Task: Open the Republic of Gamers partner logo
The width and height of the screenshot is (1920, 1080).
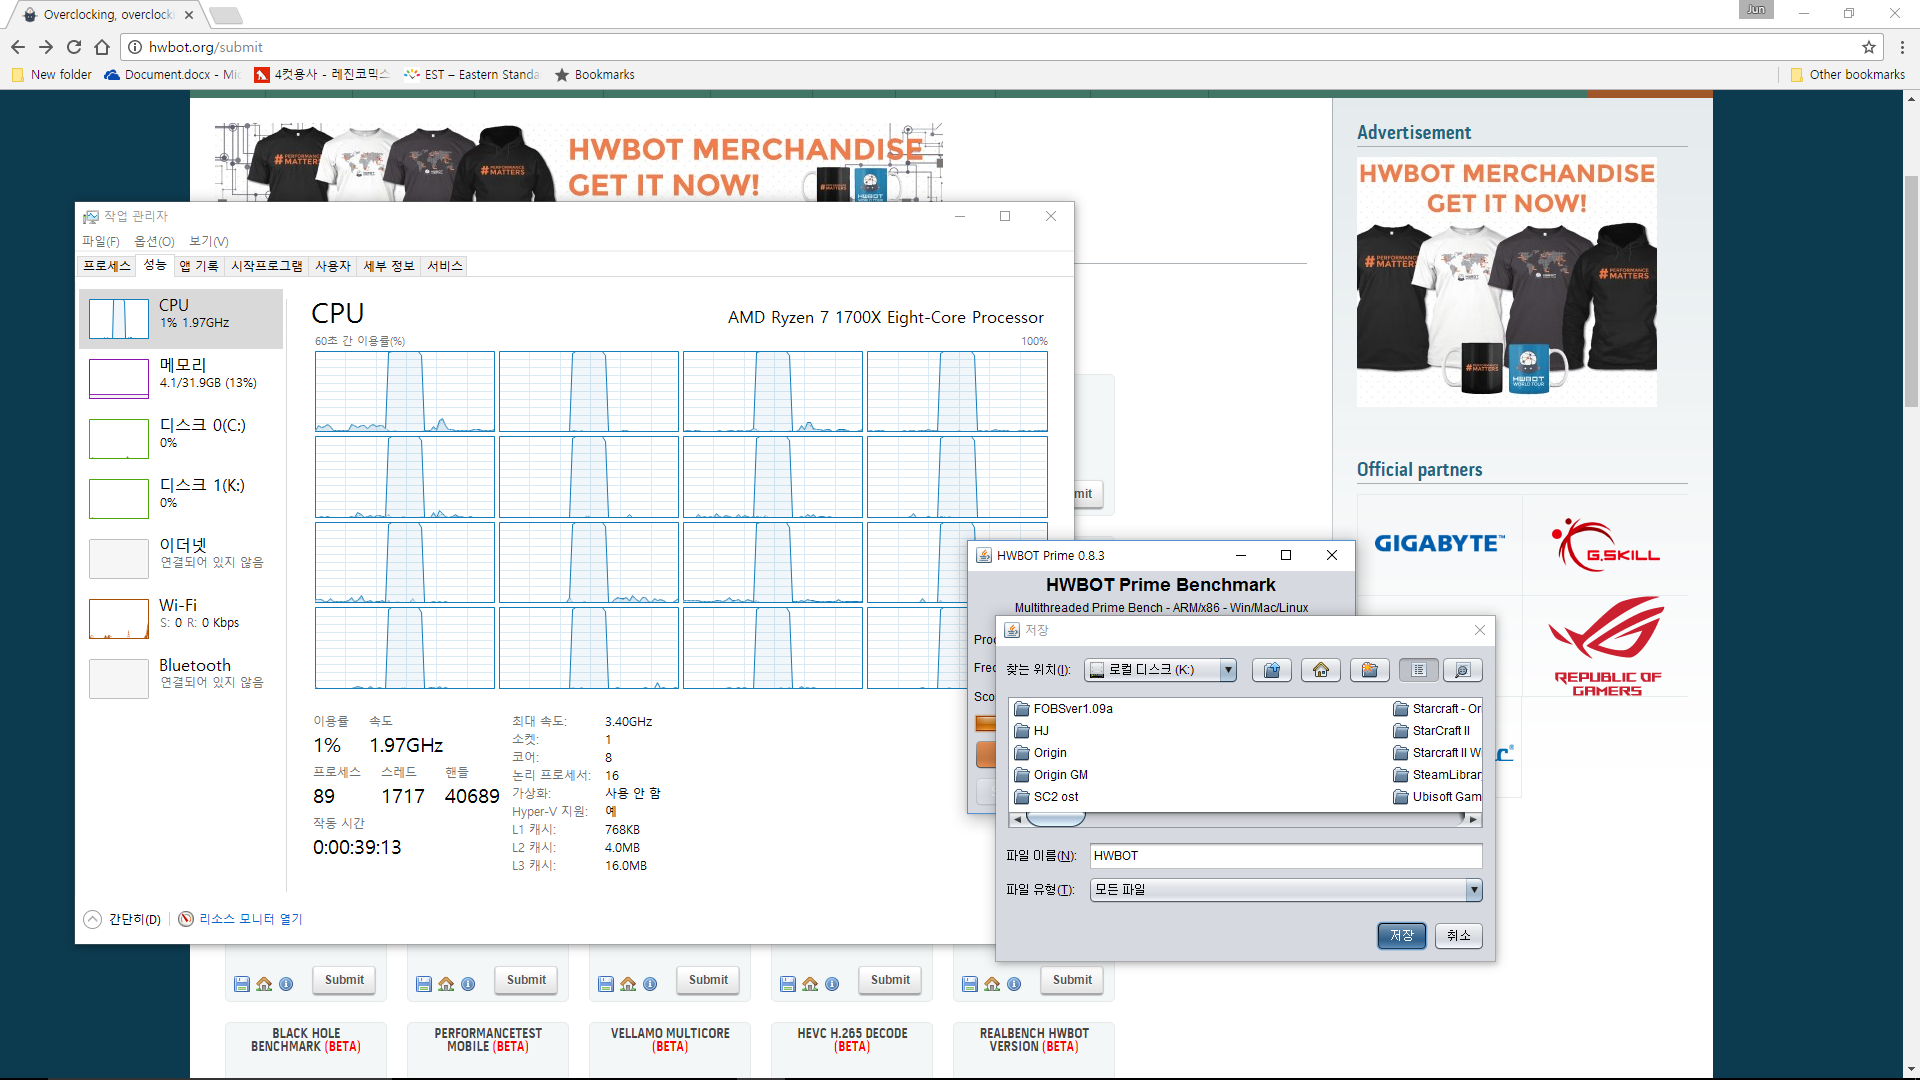Action: pos(1605,647)
